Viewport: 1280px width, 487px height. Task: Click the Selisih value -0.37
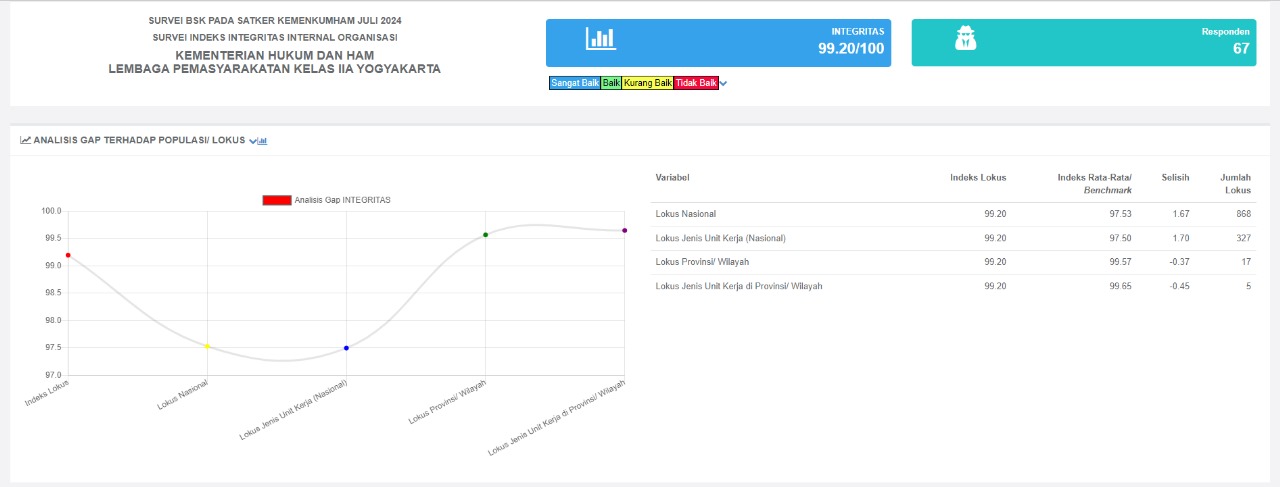[x=1178, y=262]
